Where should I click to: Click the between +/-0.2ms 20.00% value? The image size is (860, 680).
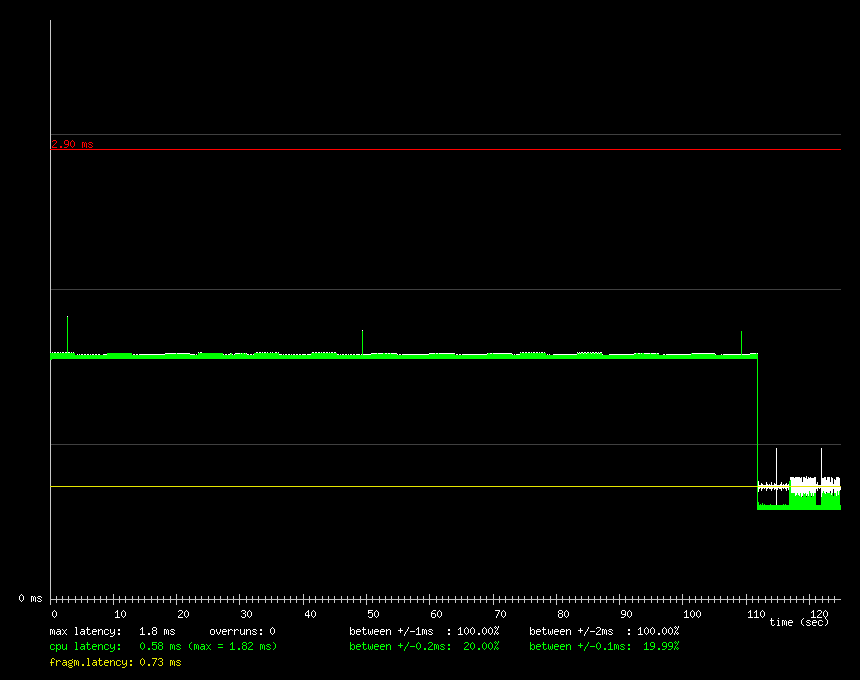point(424,647)
